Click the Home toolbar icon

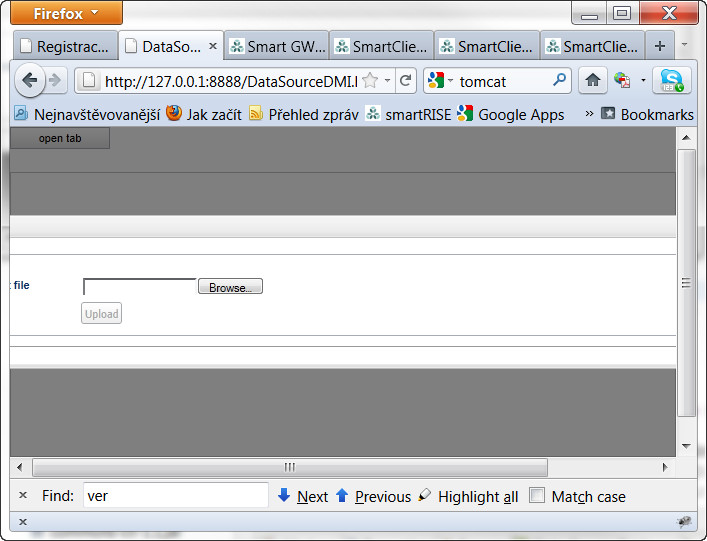click(x=593, y=81)
